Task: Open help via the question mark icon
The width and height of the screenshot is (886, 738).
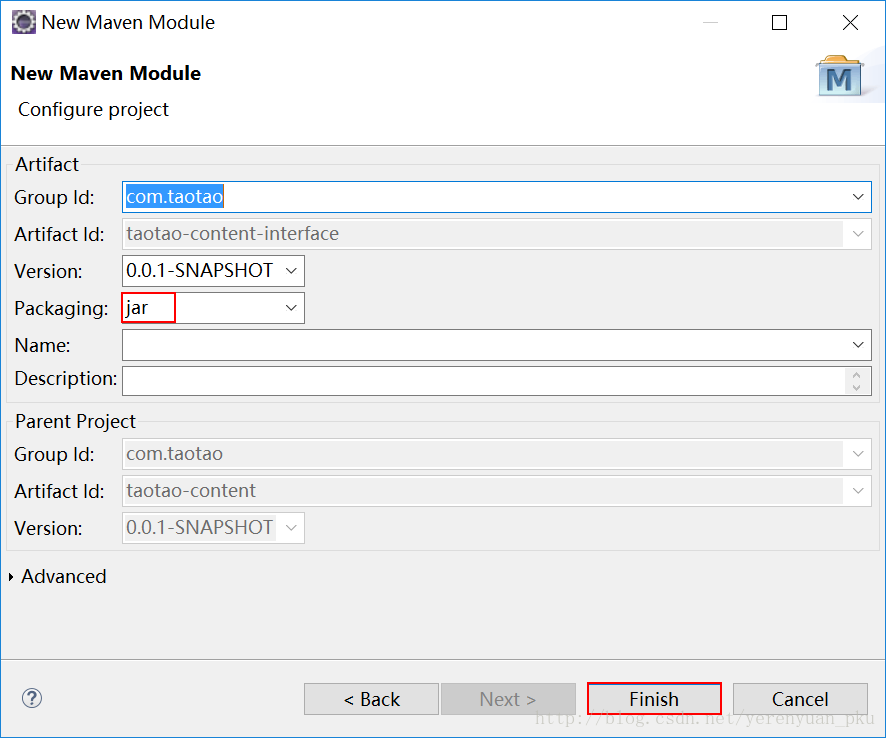Action: (x=32, y=698)
